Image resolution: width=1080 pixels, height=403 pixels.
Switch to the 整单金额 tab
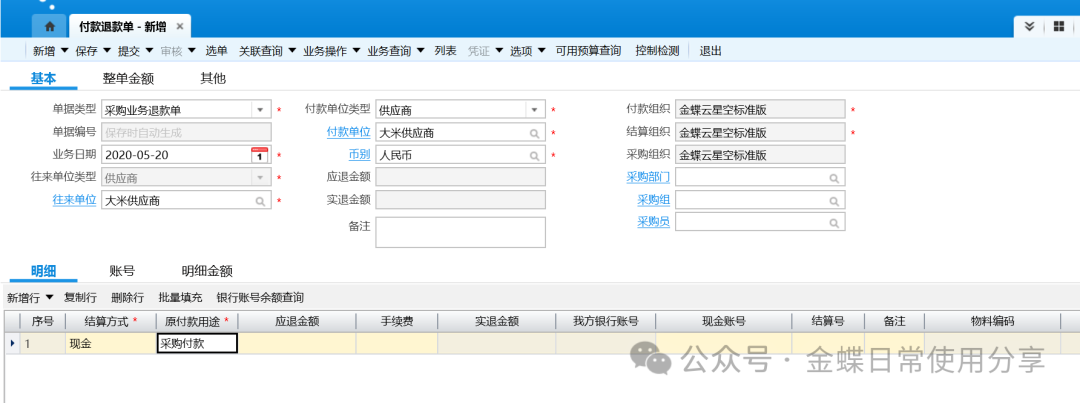point(128,78)
